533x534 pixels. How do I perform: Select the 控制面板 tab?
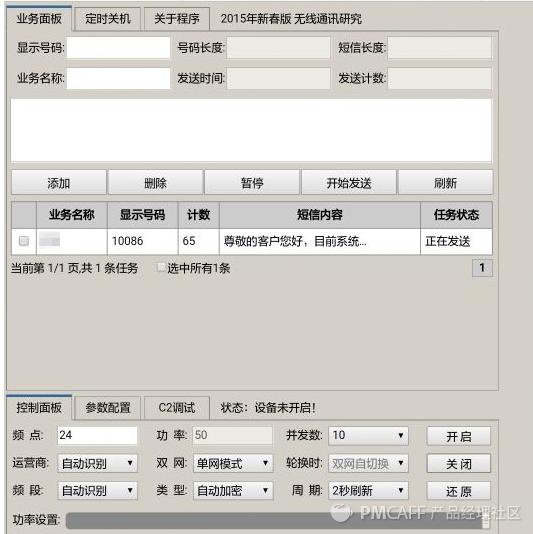click(x=39, y=407)
